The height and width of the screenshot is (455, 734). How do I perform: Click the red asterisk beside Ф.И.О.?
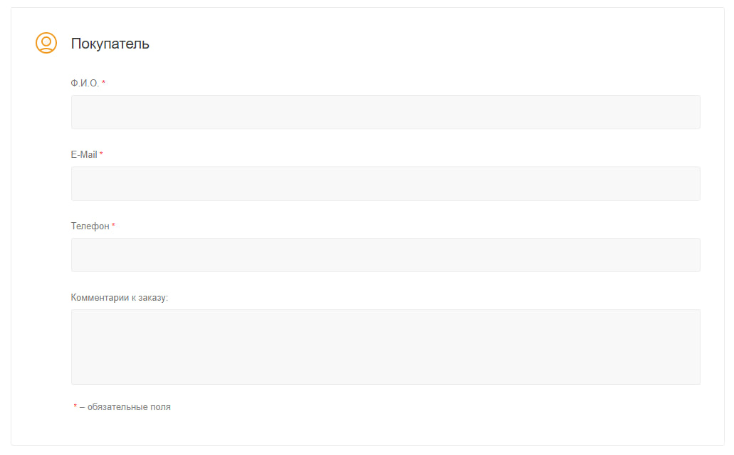pos(103,83)
